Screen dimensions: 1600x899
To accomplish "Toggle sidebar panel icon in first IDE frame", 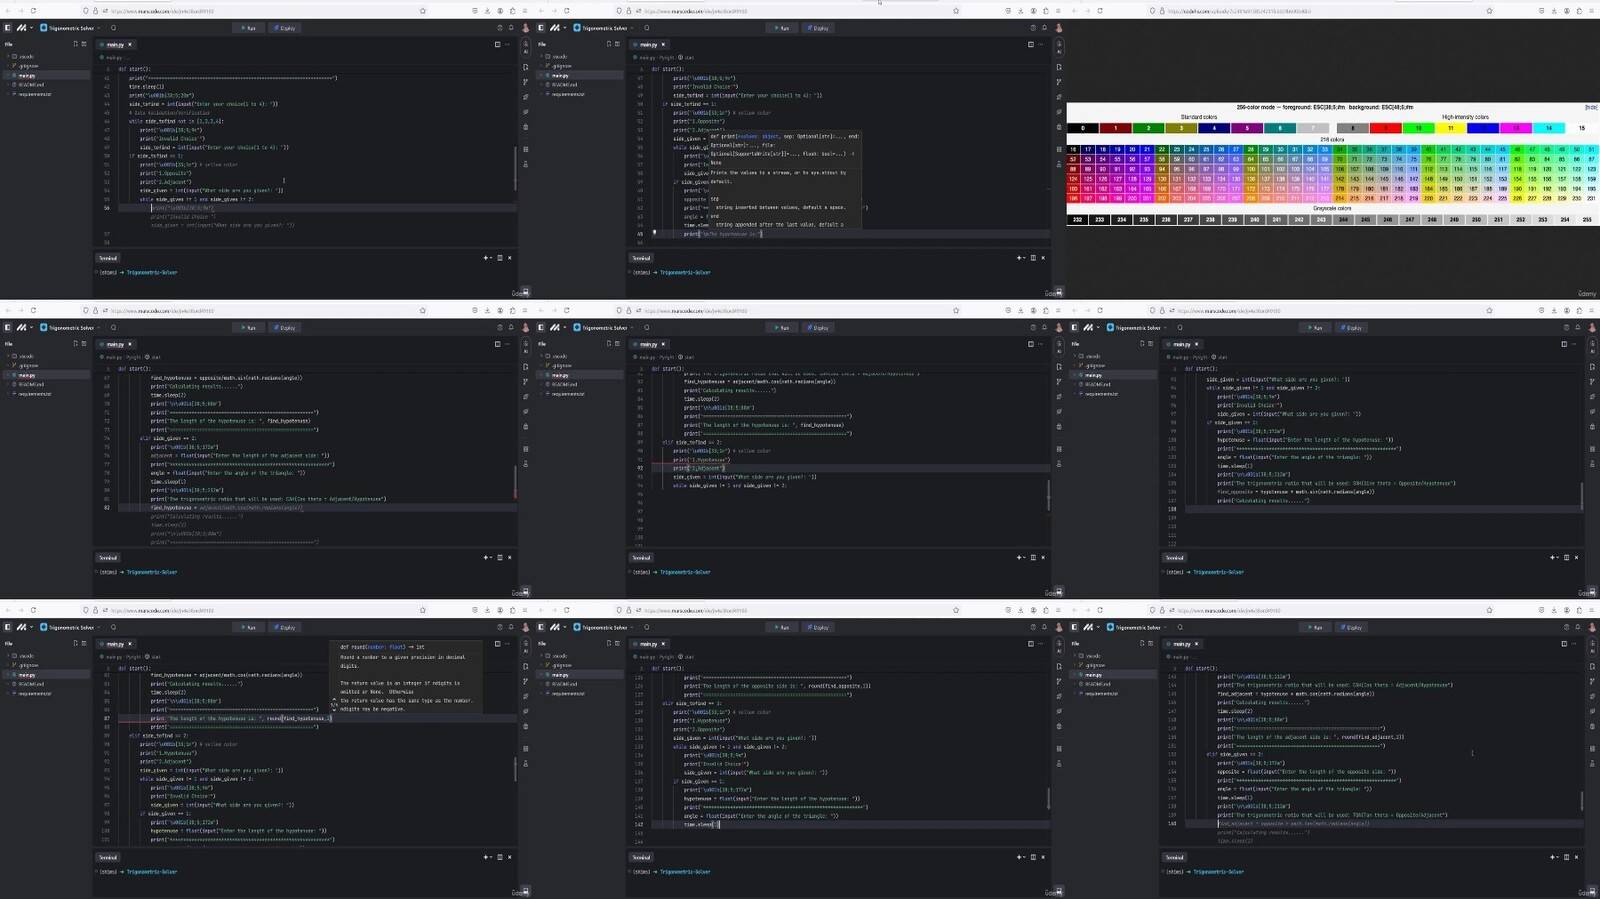I will 8,28.
